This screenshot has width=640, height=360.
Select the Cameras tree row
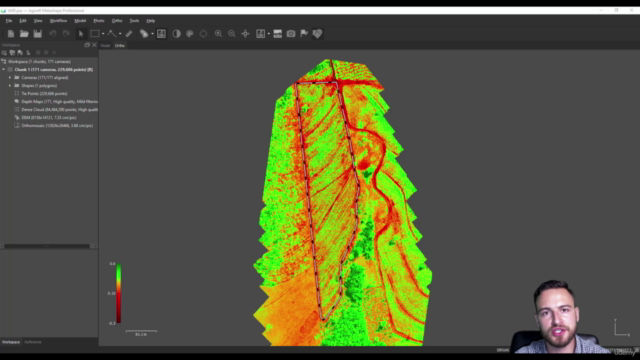(x=44, y=78)
